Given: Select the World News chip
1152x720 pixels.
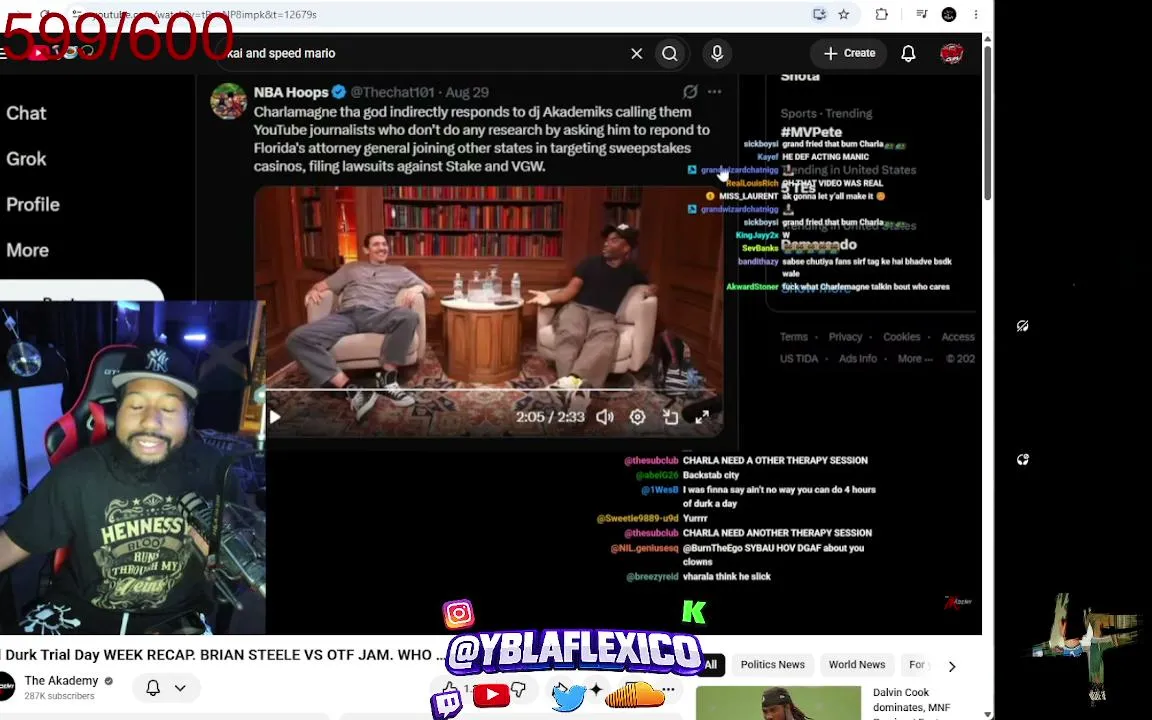Looking at the screenshot, I should click(x=857, y=665).
